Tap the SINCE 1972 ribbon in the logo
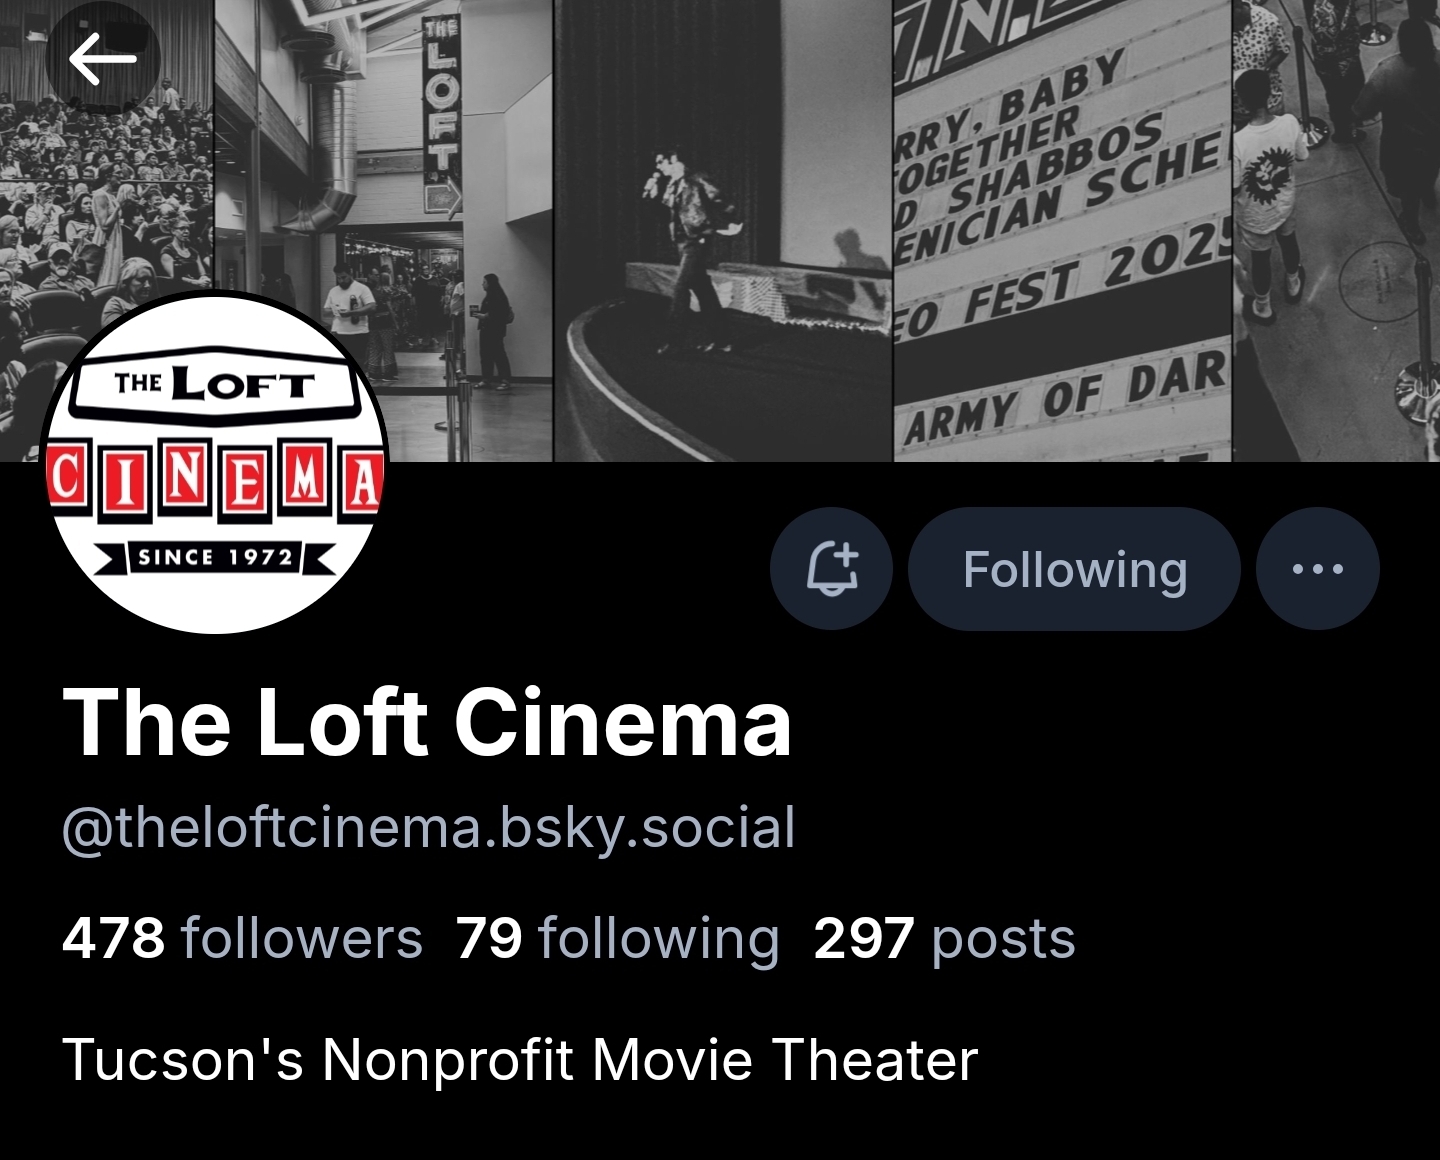 [x=216, y=557]
